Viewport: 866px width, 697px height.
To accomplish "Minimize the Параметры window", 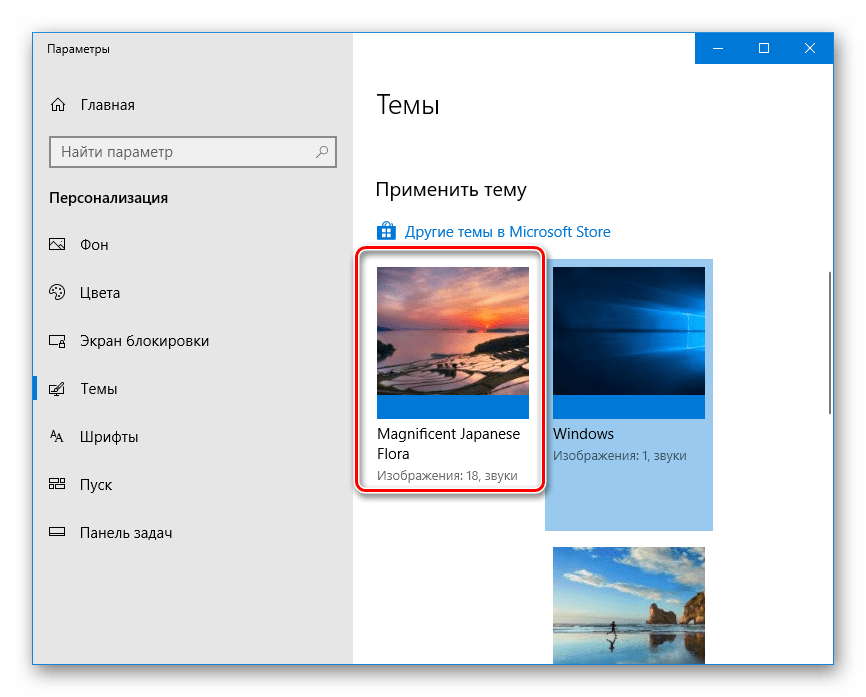I will (x=718, y=48).
